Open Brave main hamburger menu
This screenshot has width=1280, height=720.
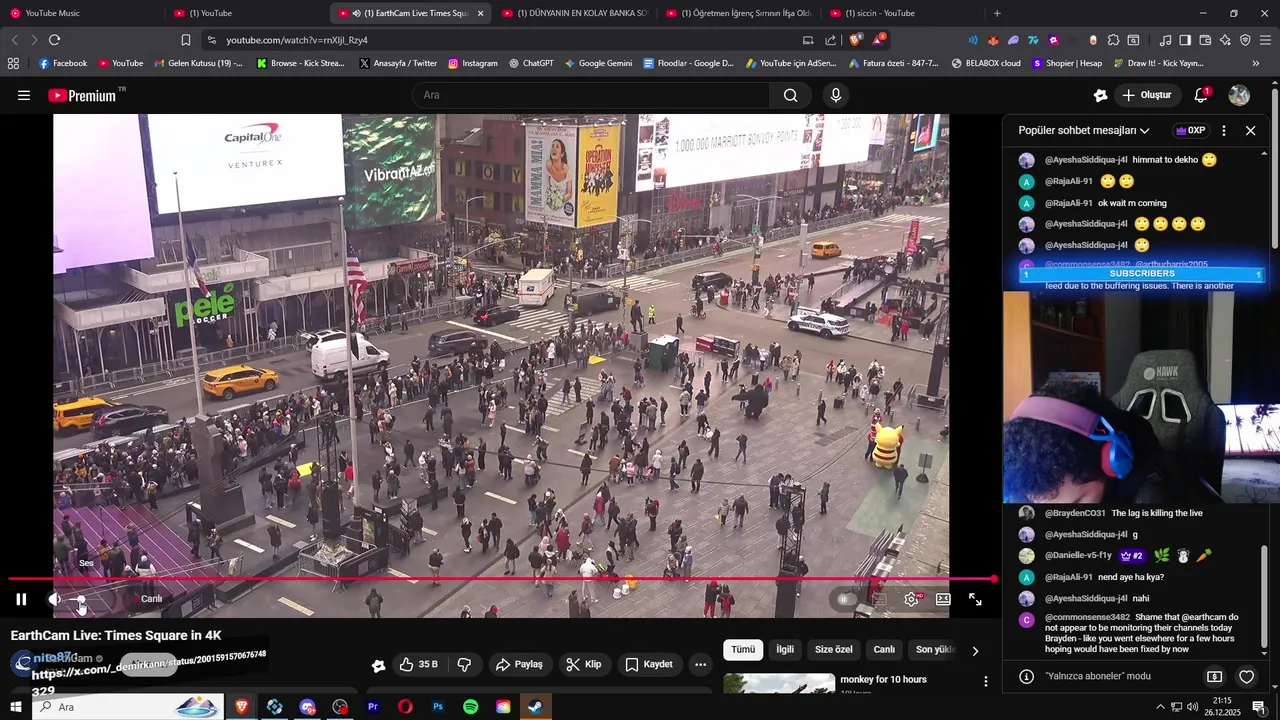pos(1265,40)
